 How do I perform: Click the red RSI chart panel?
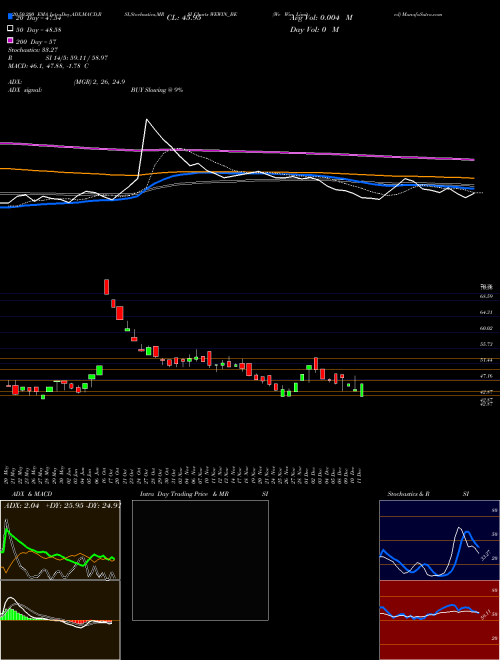pos(439,620)
